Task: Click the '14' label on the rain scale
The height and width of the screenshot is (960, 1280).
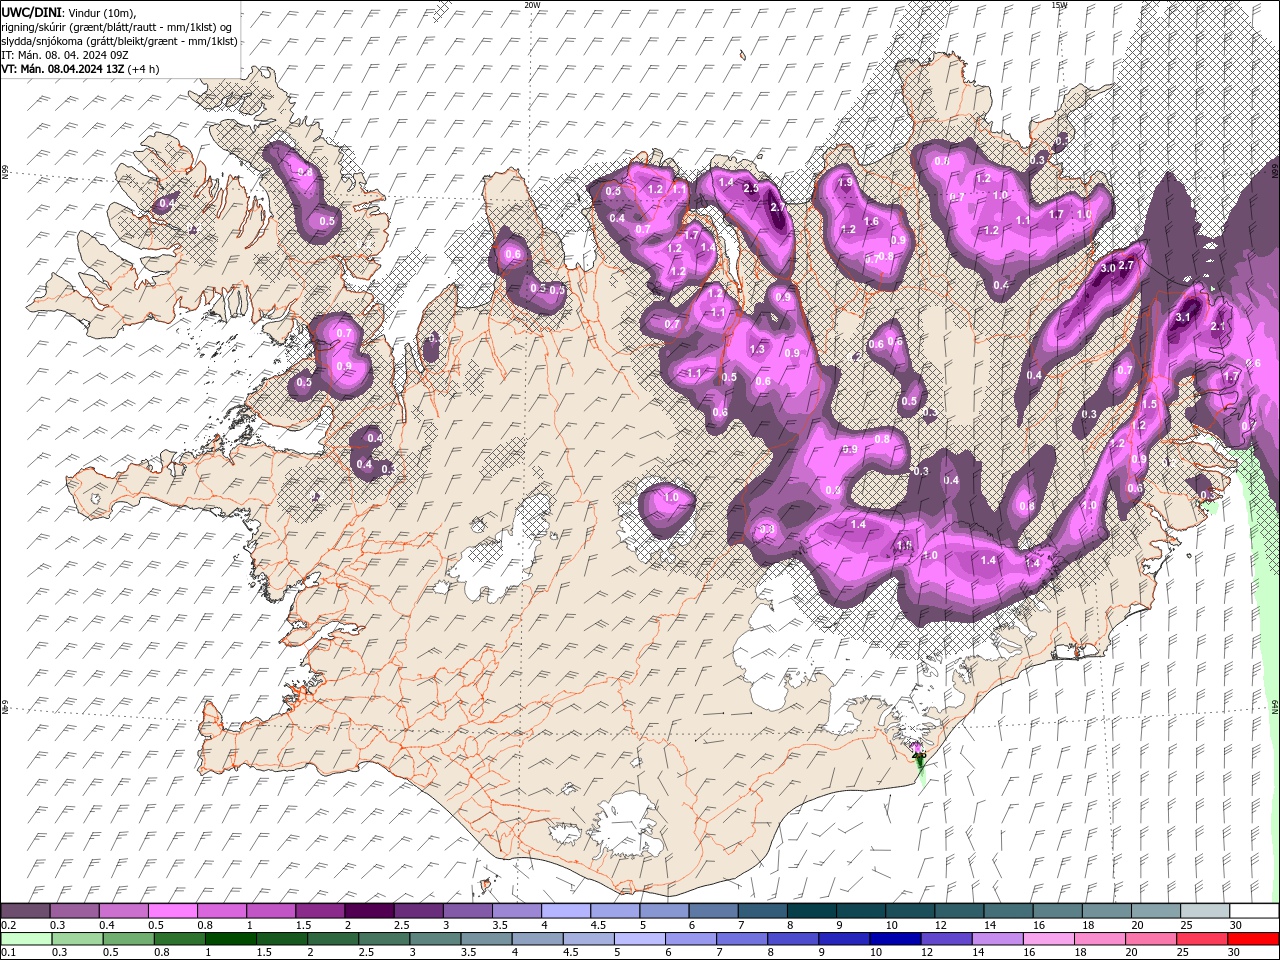Action: (977, 953)
